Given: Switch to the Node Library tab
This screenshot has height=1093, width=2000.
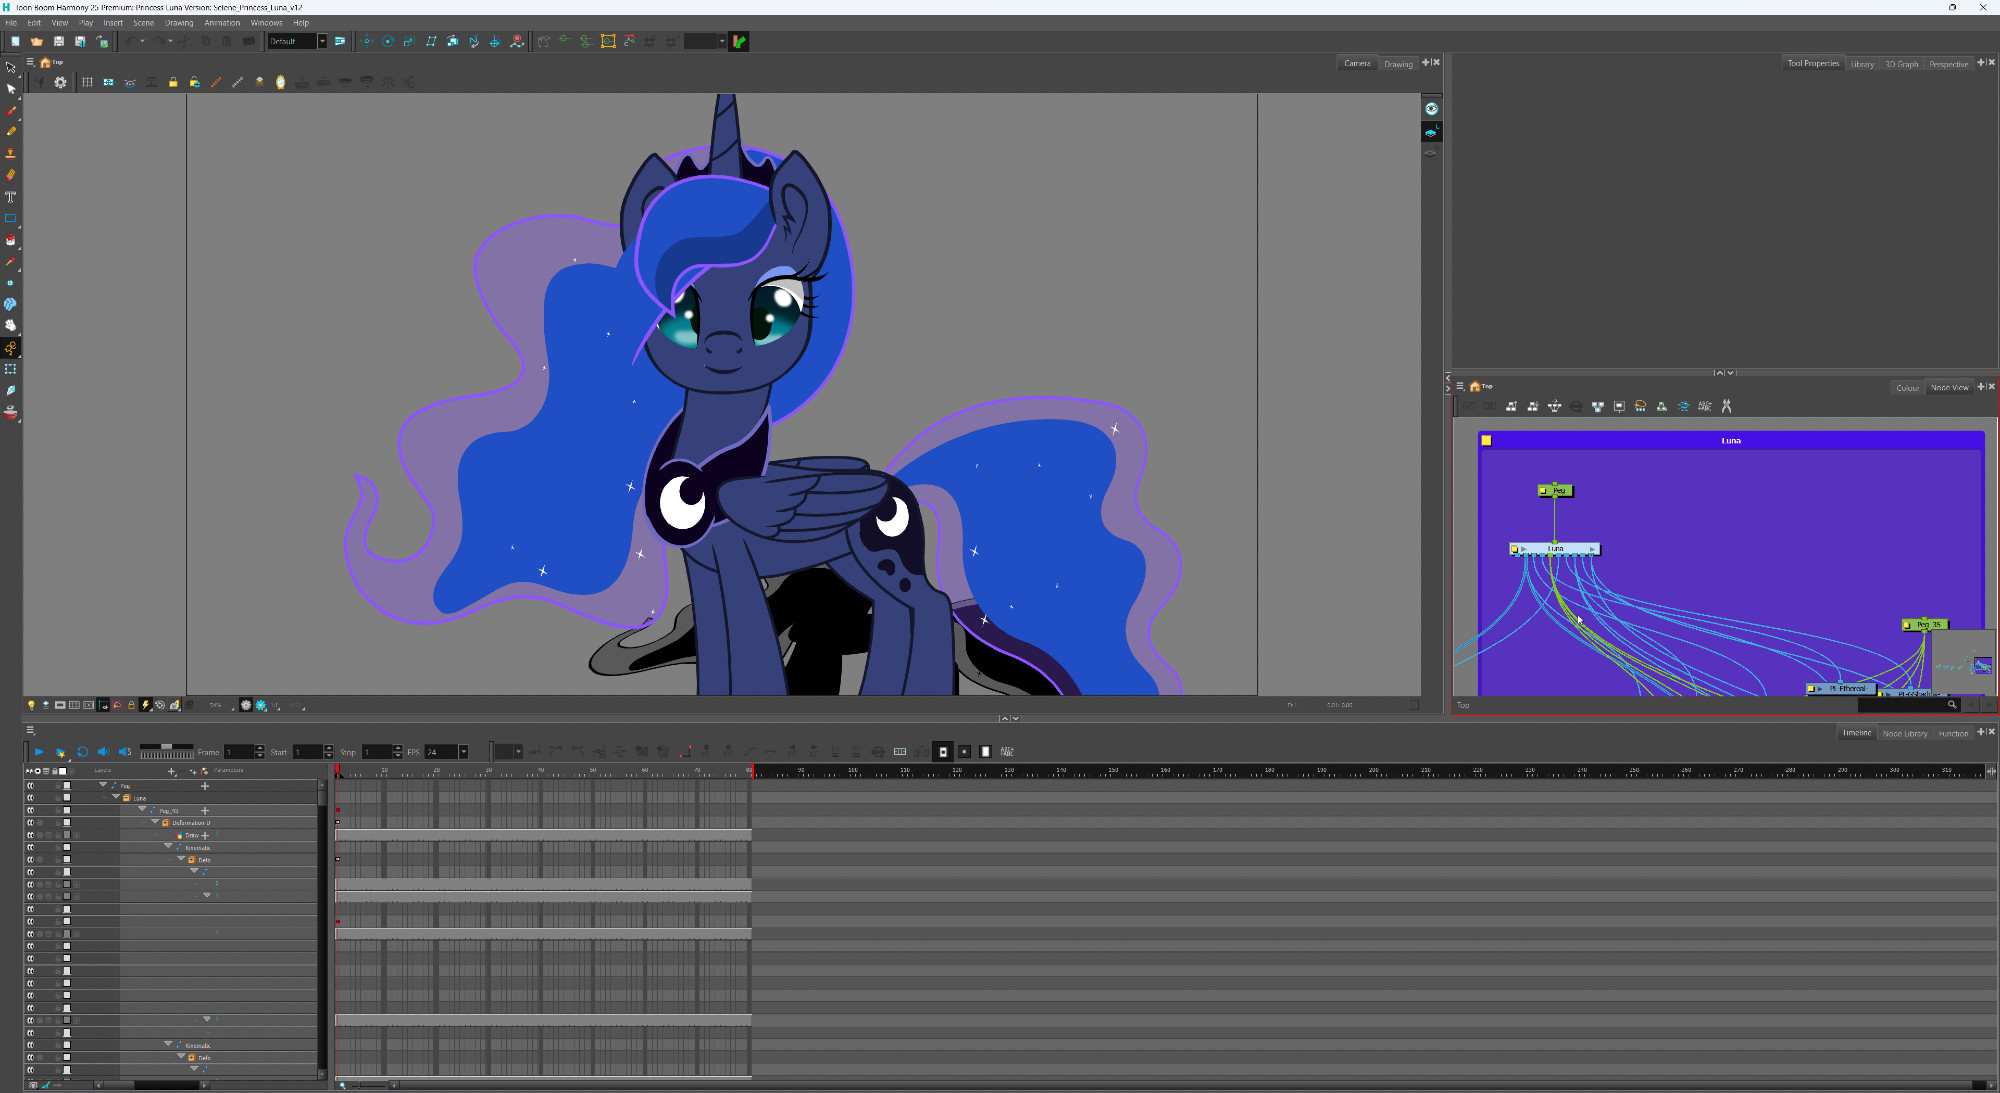Looking at the screenshot, I should tap(1905, 734).
